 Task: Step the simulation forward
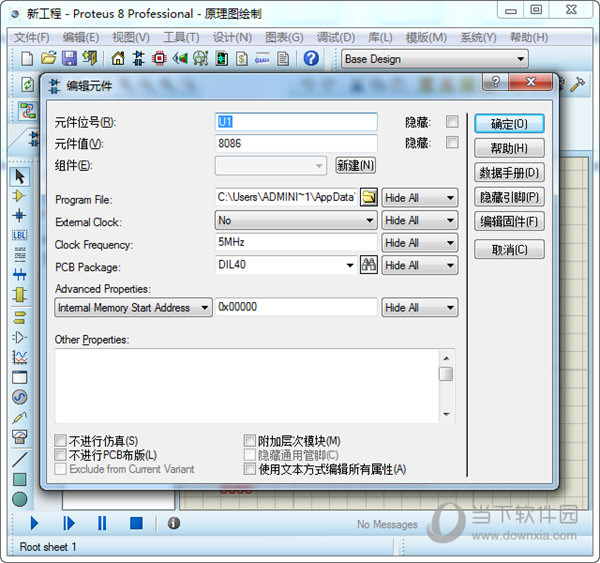coord(69,523)
